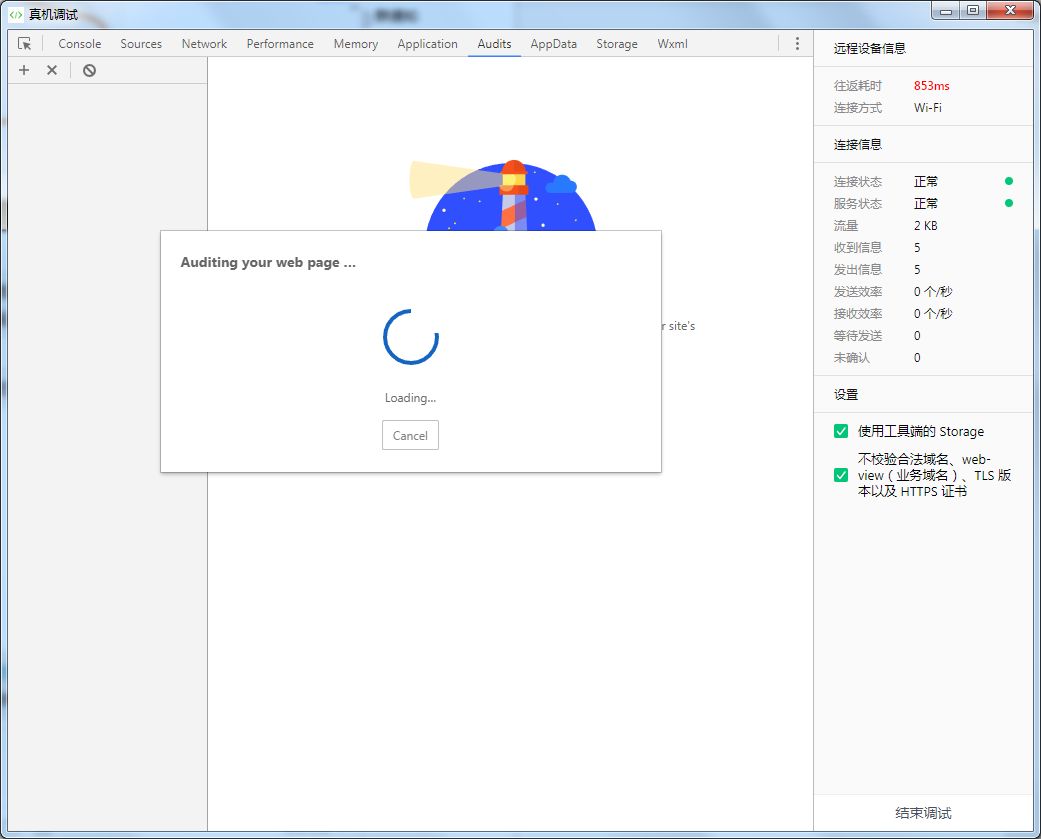Switch to the Wxml tab
This screenshot has height=839, width=1041.
point(673,44)
